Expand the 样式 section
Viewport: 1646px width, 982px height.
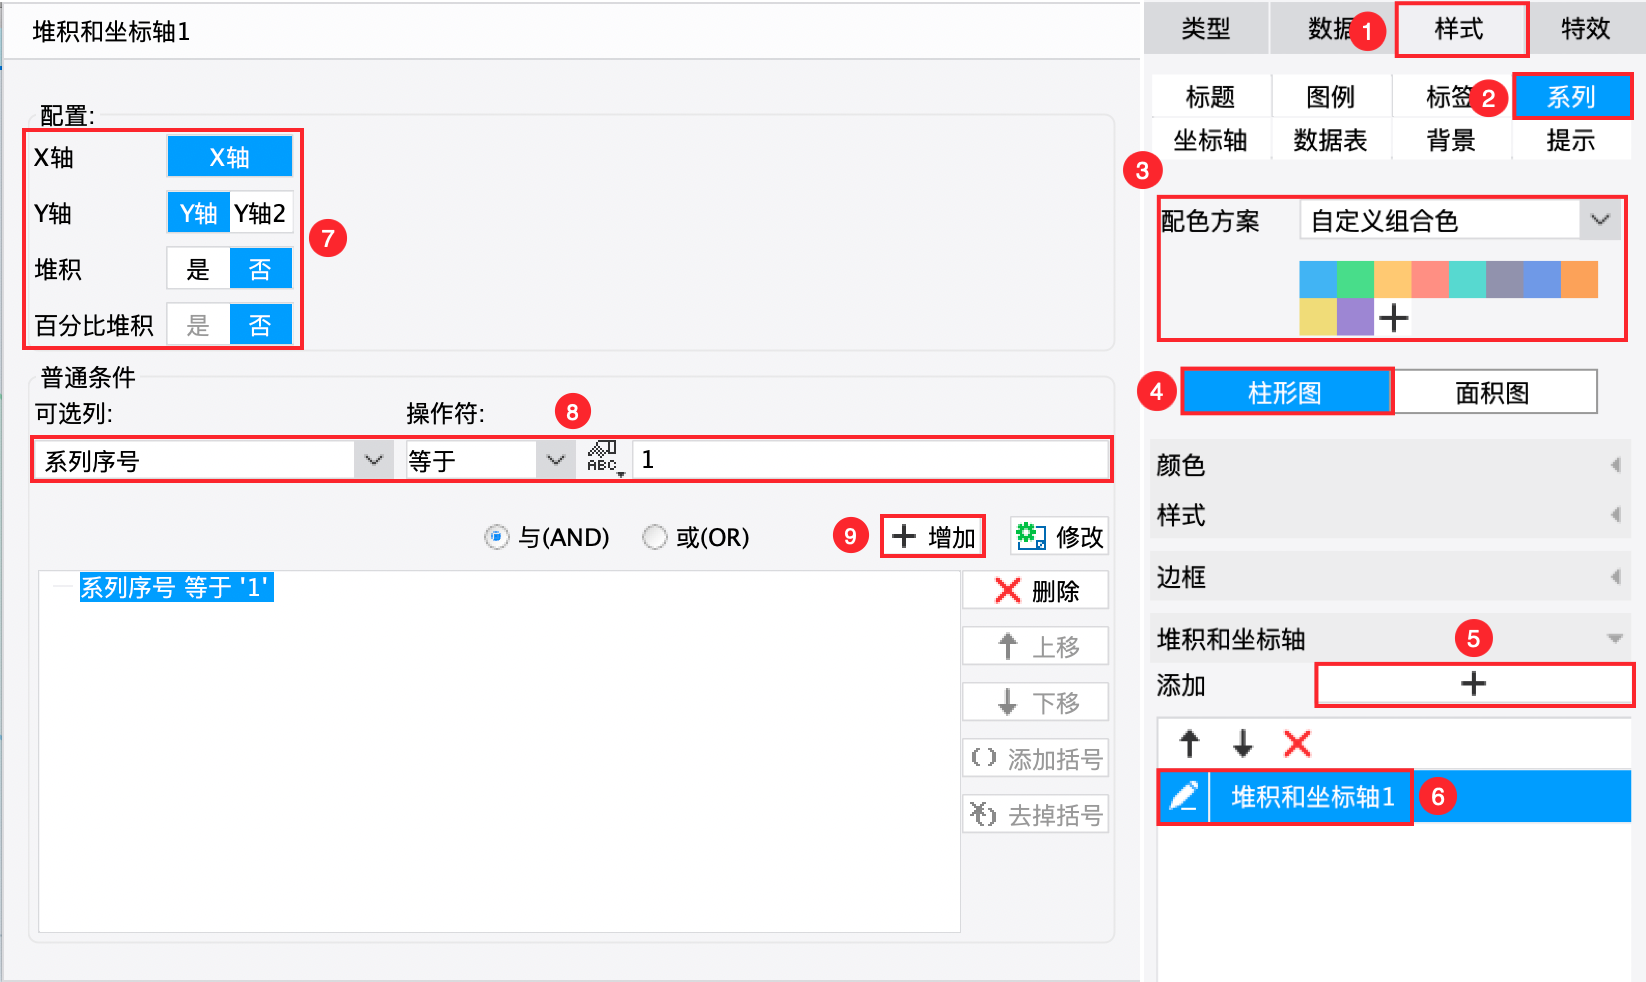coord(1390,515)
